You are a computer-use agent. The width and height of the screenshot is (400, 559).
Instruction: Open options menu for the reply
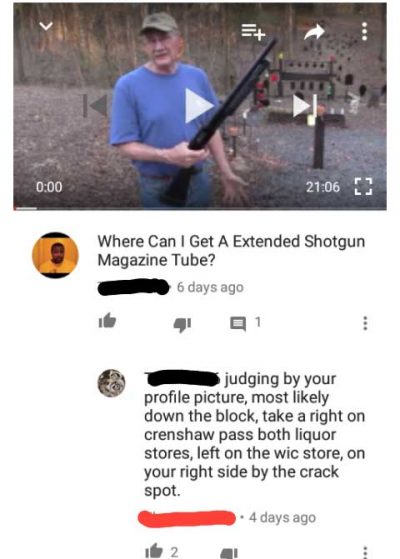tap(365, 552)
